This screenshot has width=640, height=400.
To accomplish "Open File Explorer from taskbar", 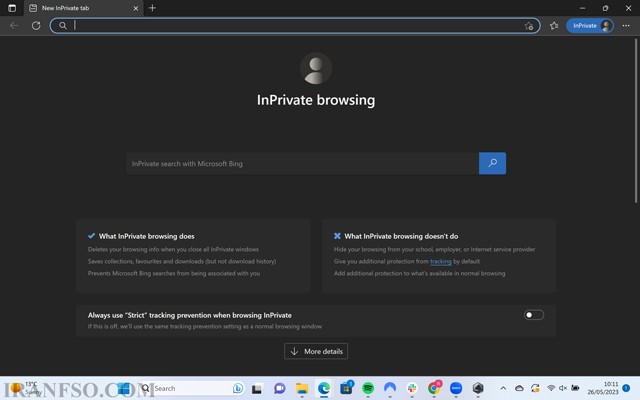I will click(302, 388).
